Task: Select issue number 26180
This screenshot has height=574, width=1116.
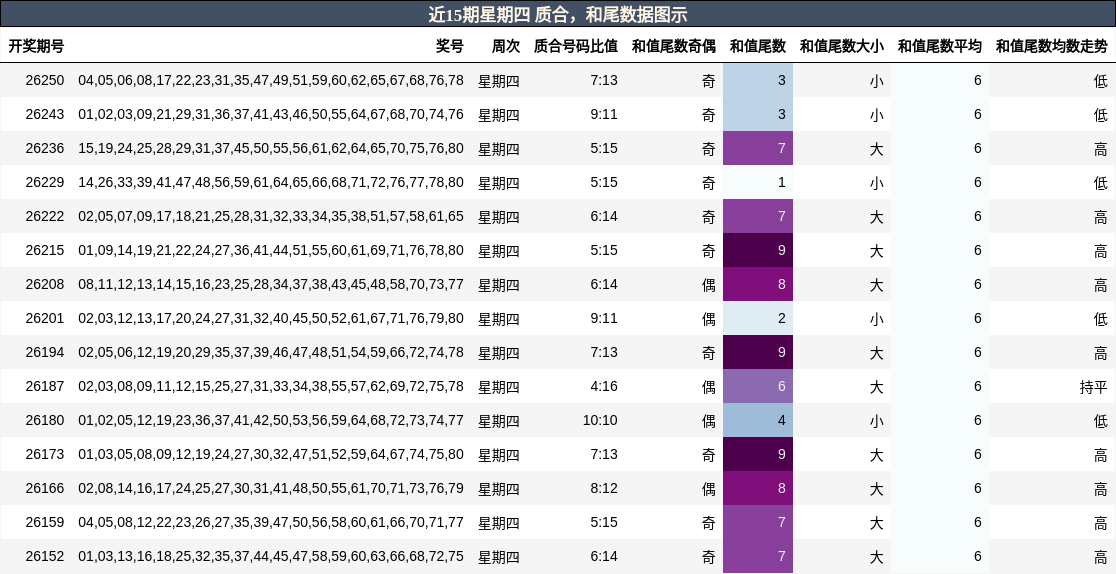Action: pos(45,420)
